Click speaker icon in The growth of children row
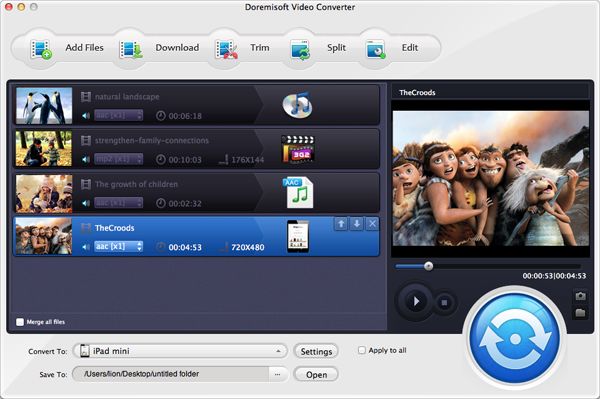Screen dimensions: 600x399 (86, 203)
